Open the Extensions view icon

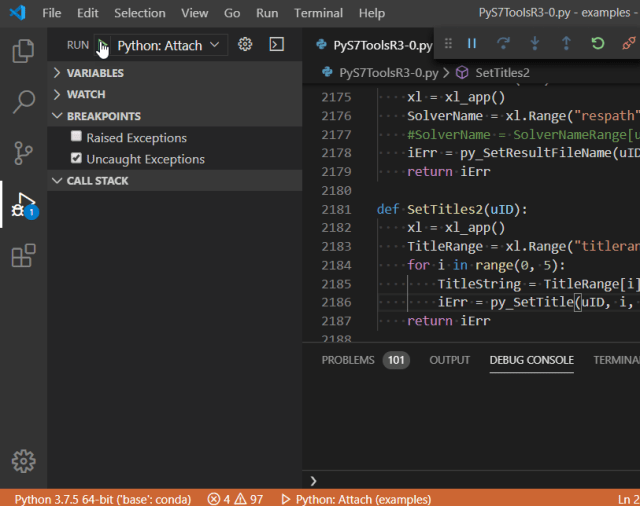tap(23, 257)
